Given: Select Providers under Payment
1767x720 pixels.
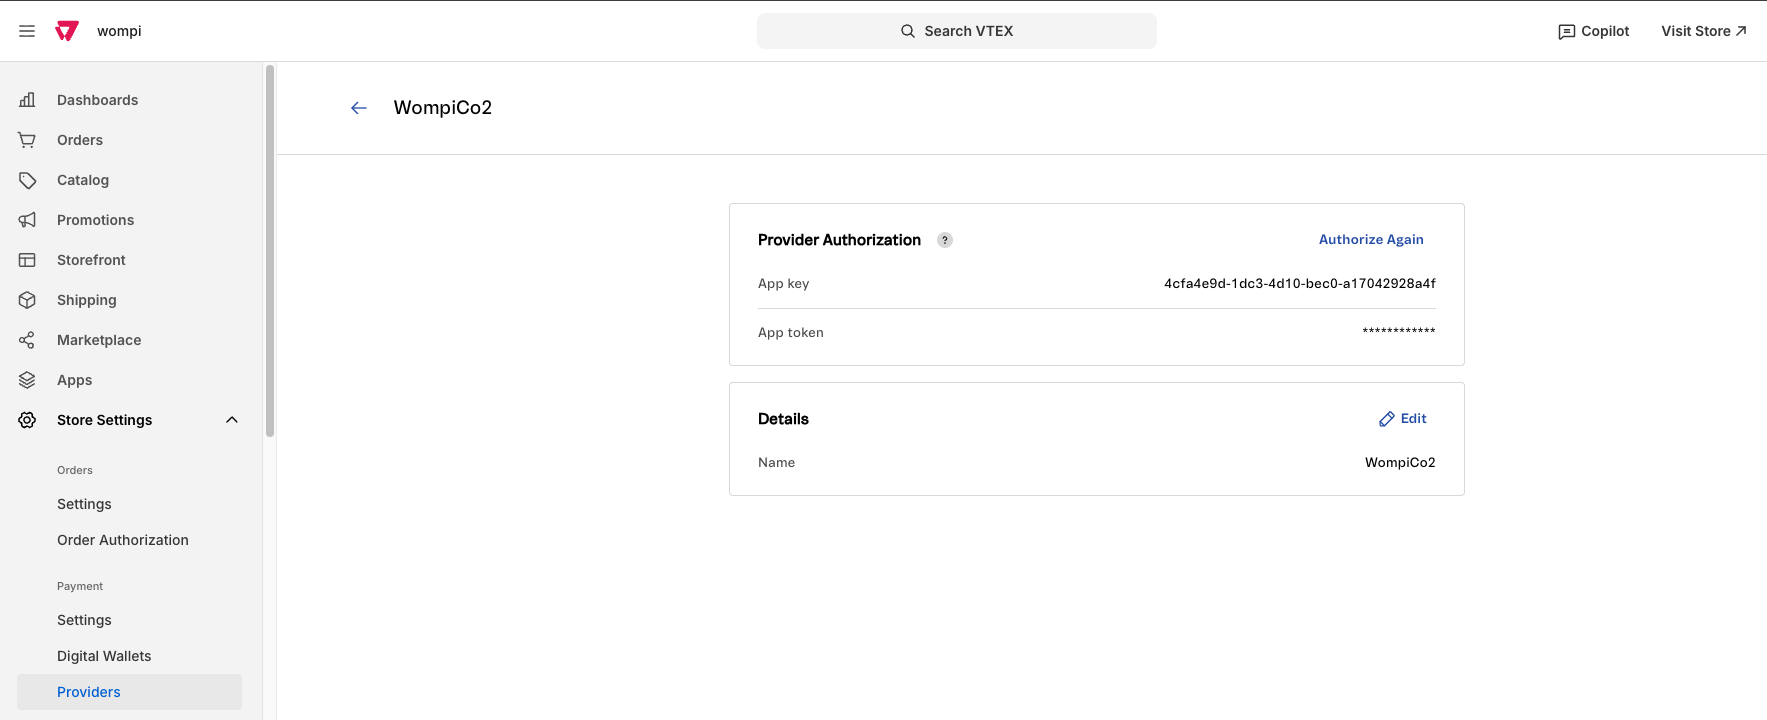Looking at the screenshot, I should (x=130, y=692).
